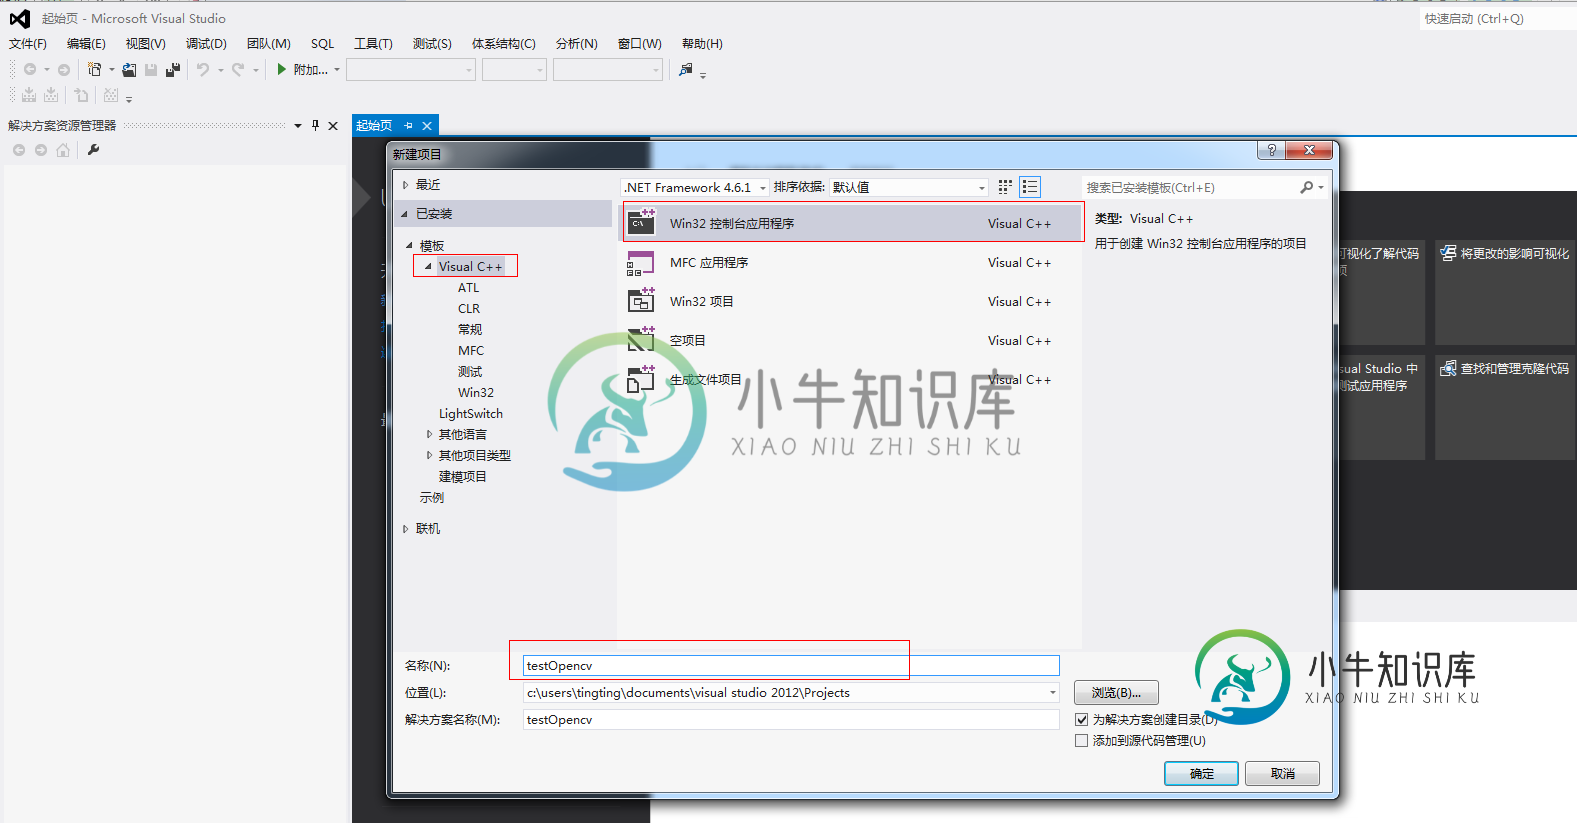This screenshot has width=1577, height=823.
Task: Open the 调试(D) menu
Action: point(206,44)
